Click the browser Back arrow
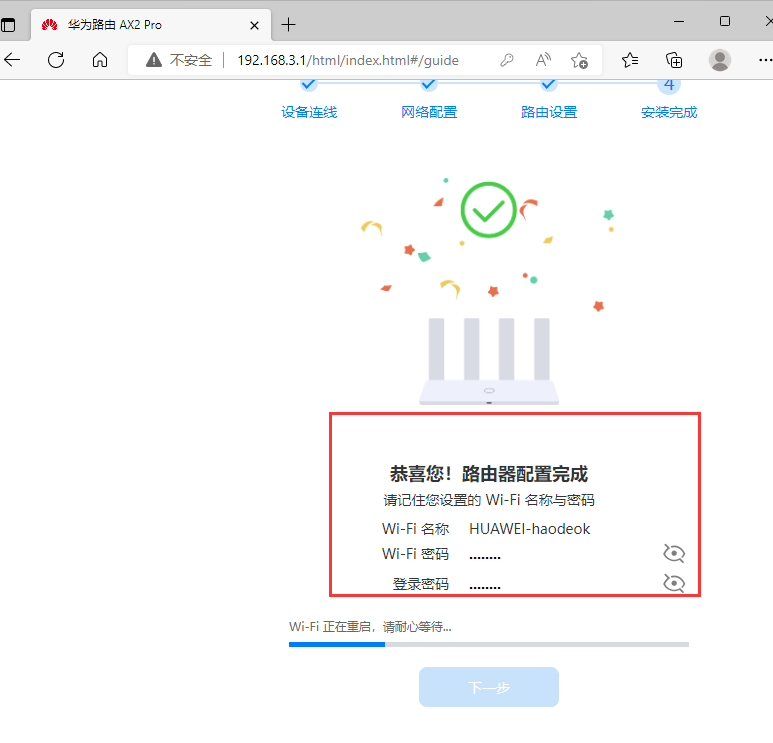This screenshot has height=743, width=773. 12,60
